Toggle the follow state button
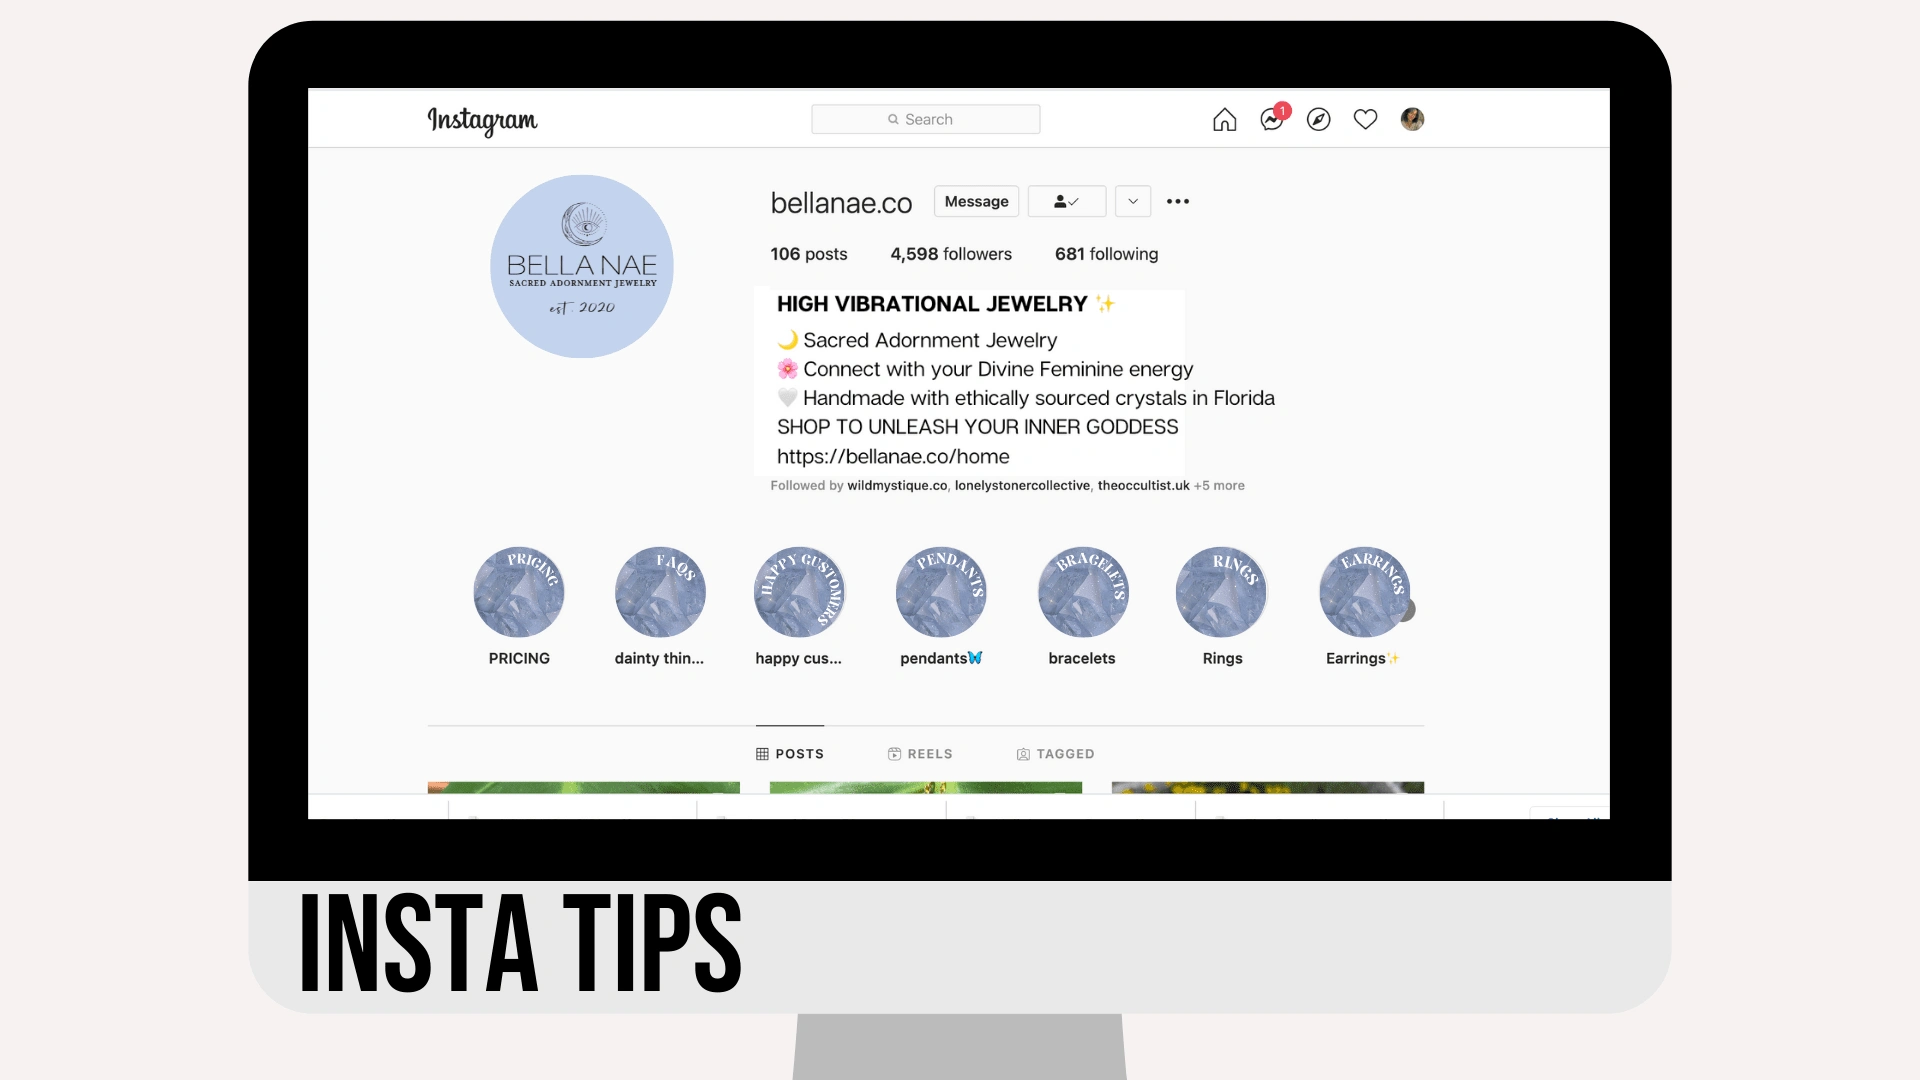The image size is (1920, 1080). pyautogui.click(x=1067, y=202)
